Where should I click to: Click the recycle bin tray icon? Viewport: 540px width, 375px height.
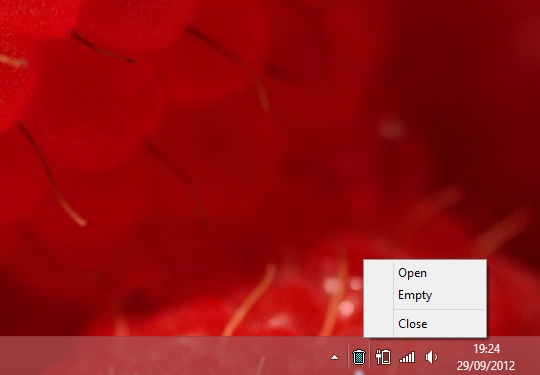tap(359, 357)
